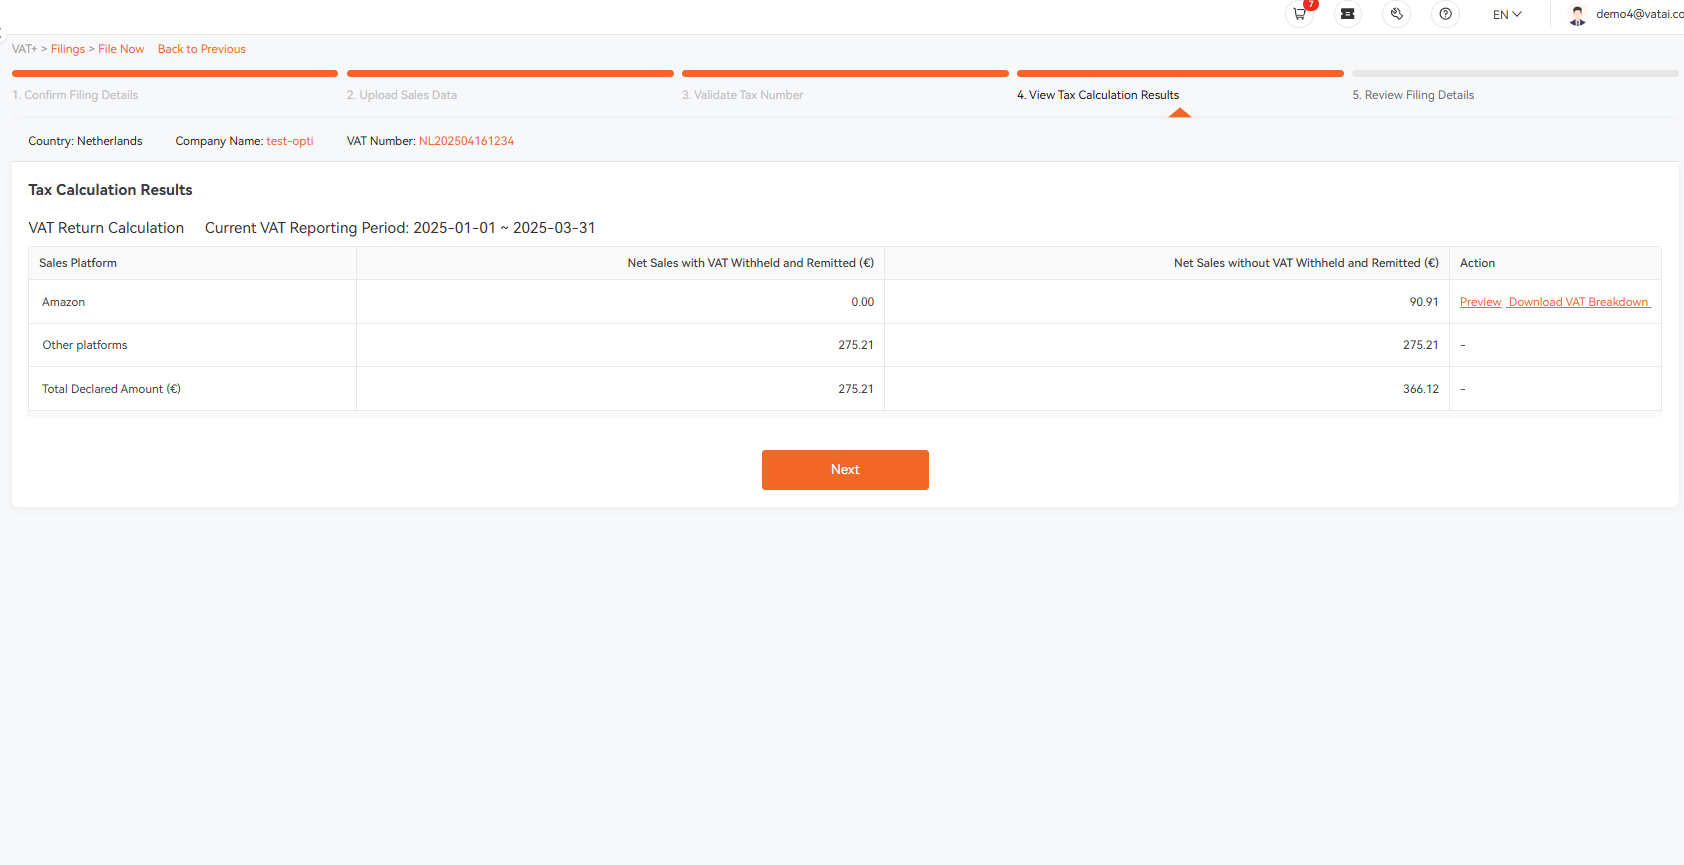Image resolution: width=1684 pixels, height=865 pixels.
Task: Click the Tax Calculation Results heading
Action: click(110, 190)
